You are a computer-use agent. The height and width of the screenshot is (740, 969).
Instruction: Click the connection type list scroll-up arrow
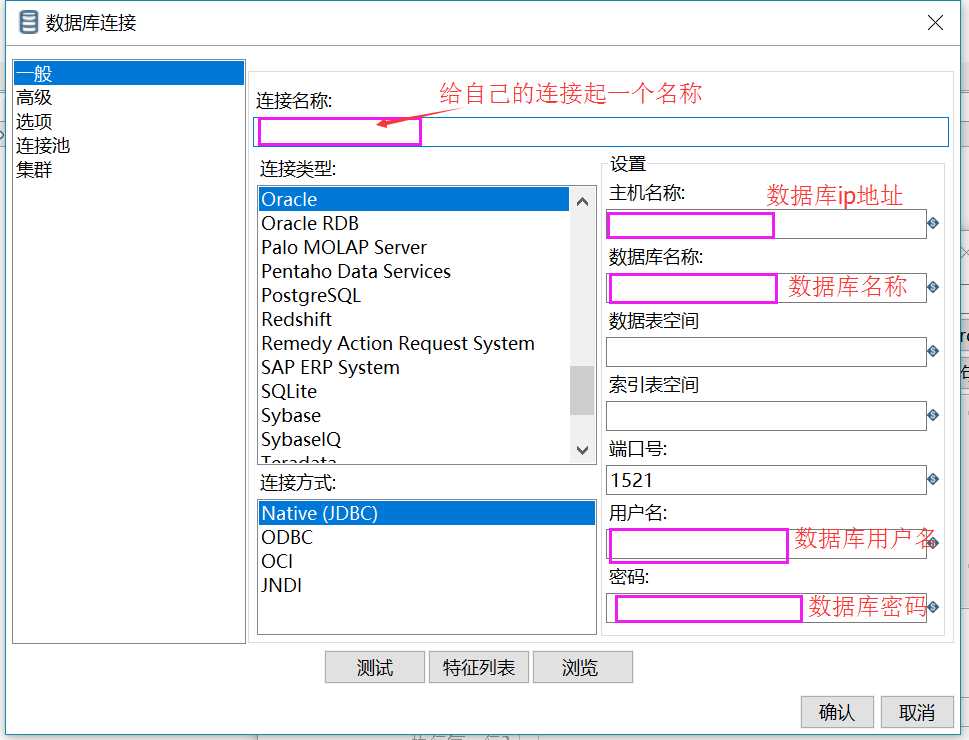click(x=582, y=202)
